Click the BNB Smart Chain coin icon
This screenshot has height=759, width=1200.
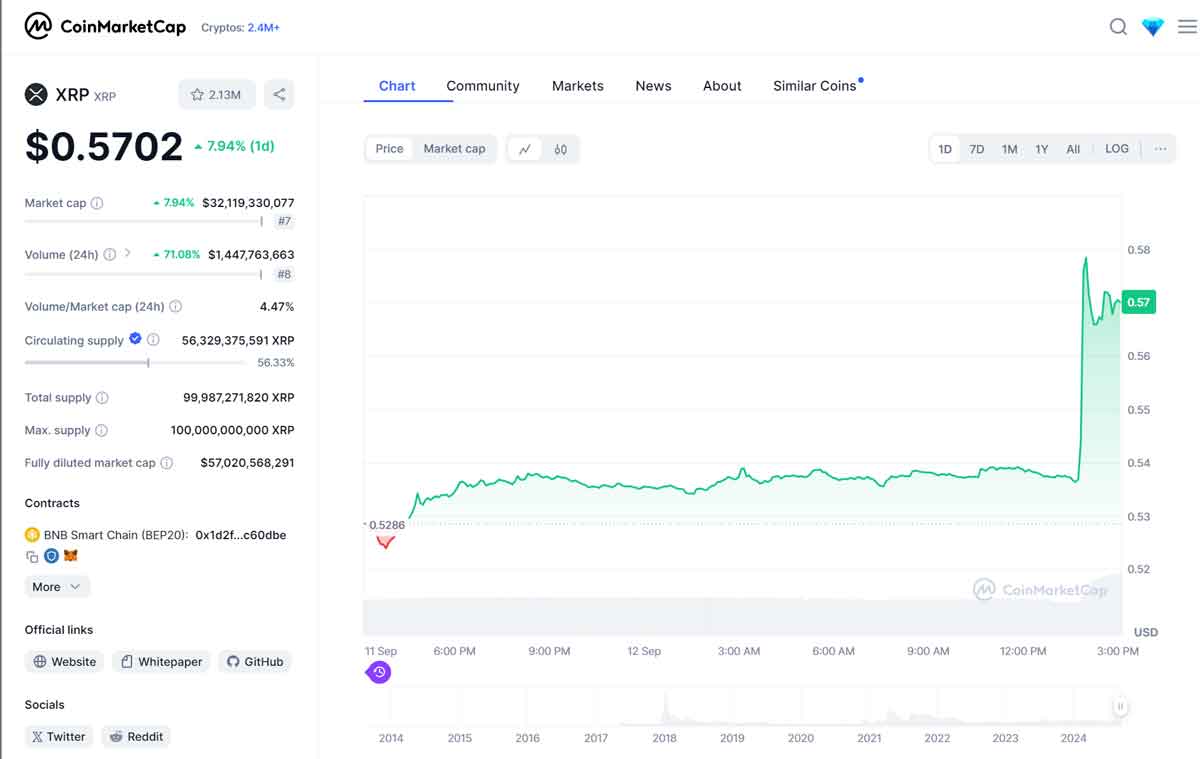point(32,535)
